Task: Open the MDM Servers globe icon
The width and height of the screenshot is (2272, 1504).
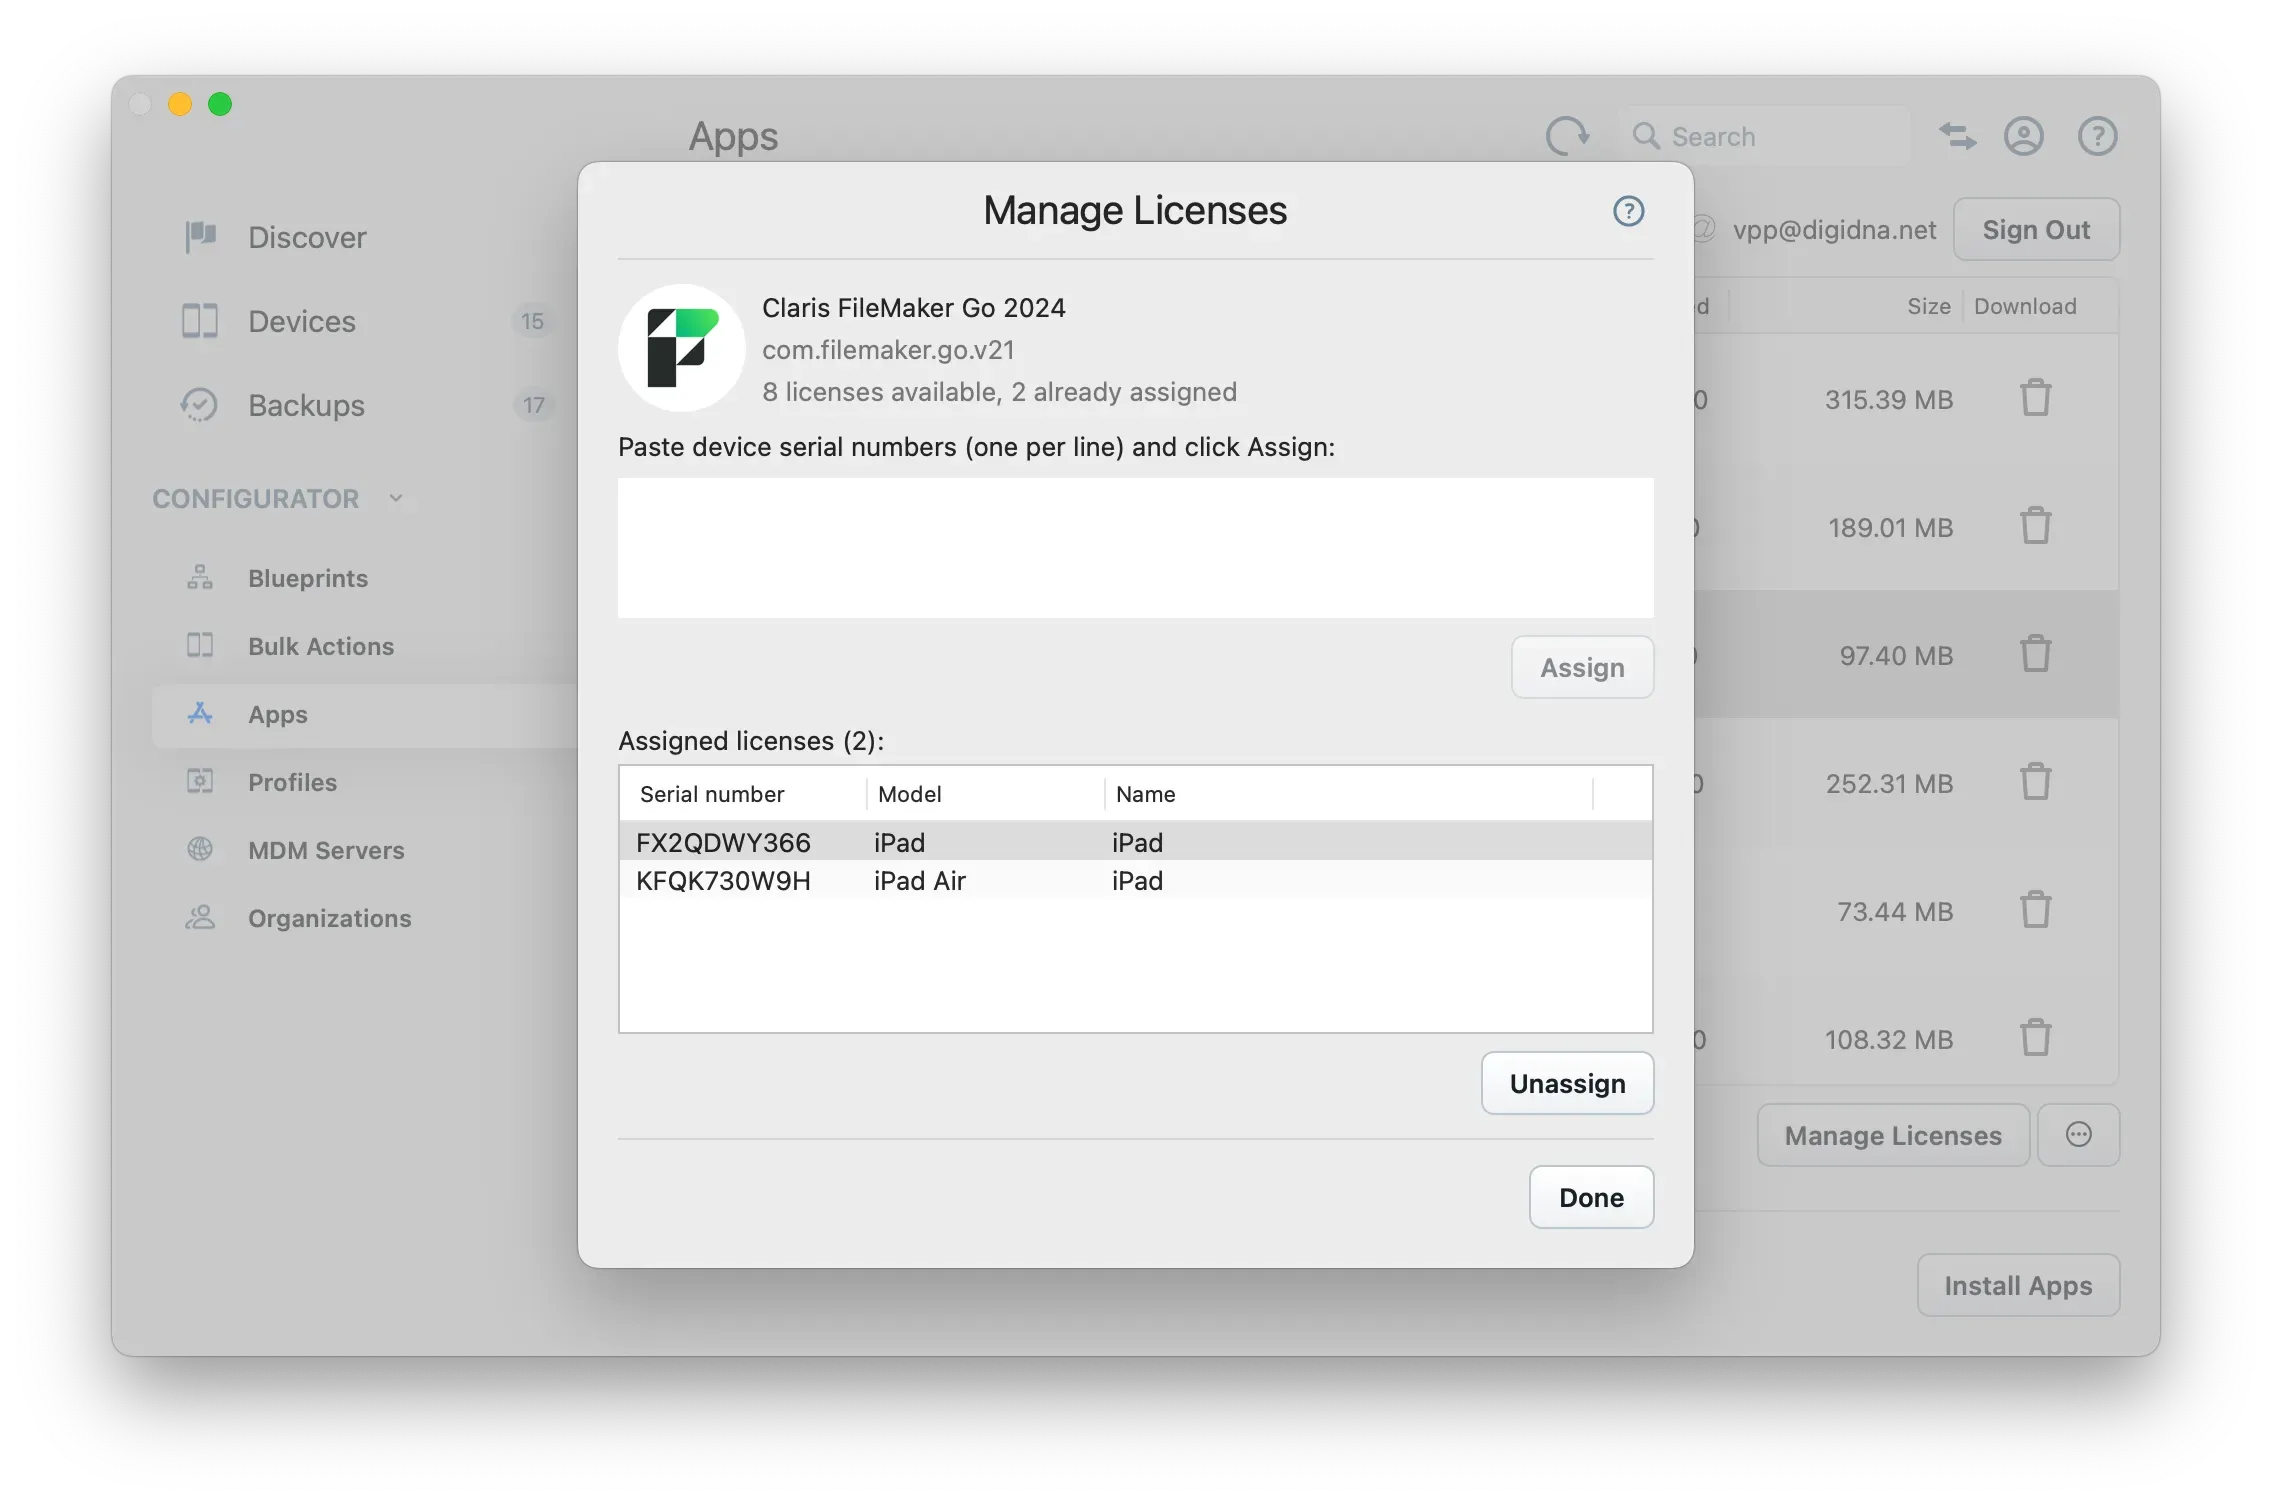Action: pos(200,850)
